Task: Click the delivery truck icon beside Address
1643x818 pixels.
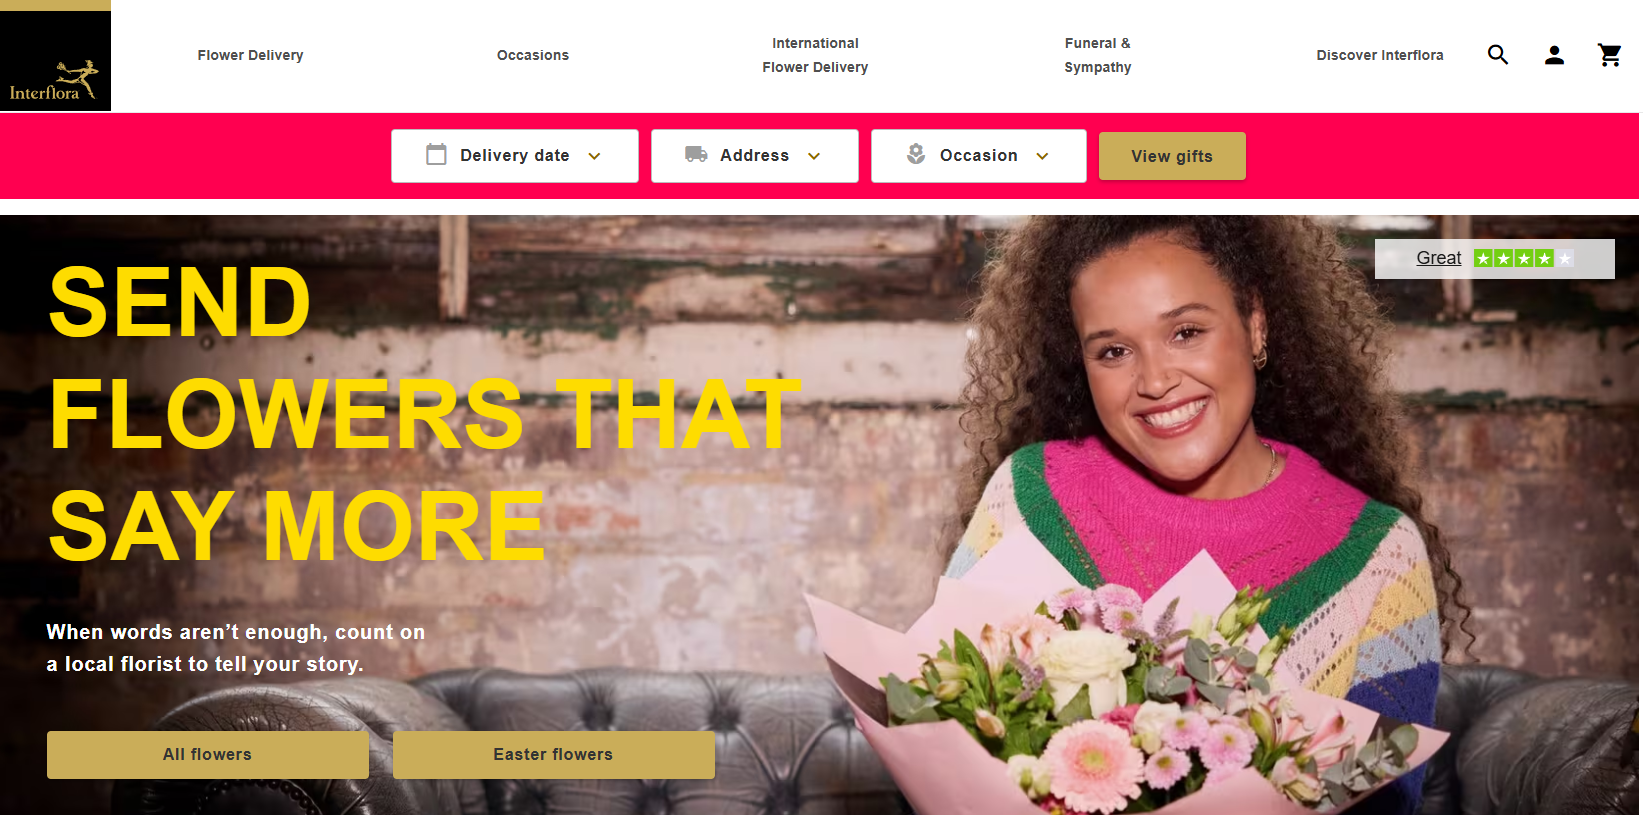Action: (x=696, y=154)
